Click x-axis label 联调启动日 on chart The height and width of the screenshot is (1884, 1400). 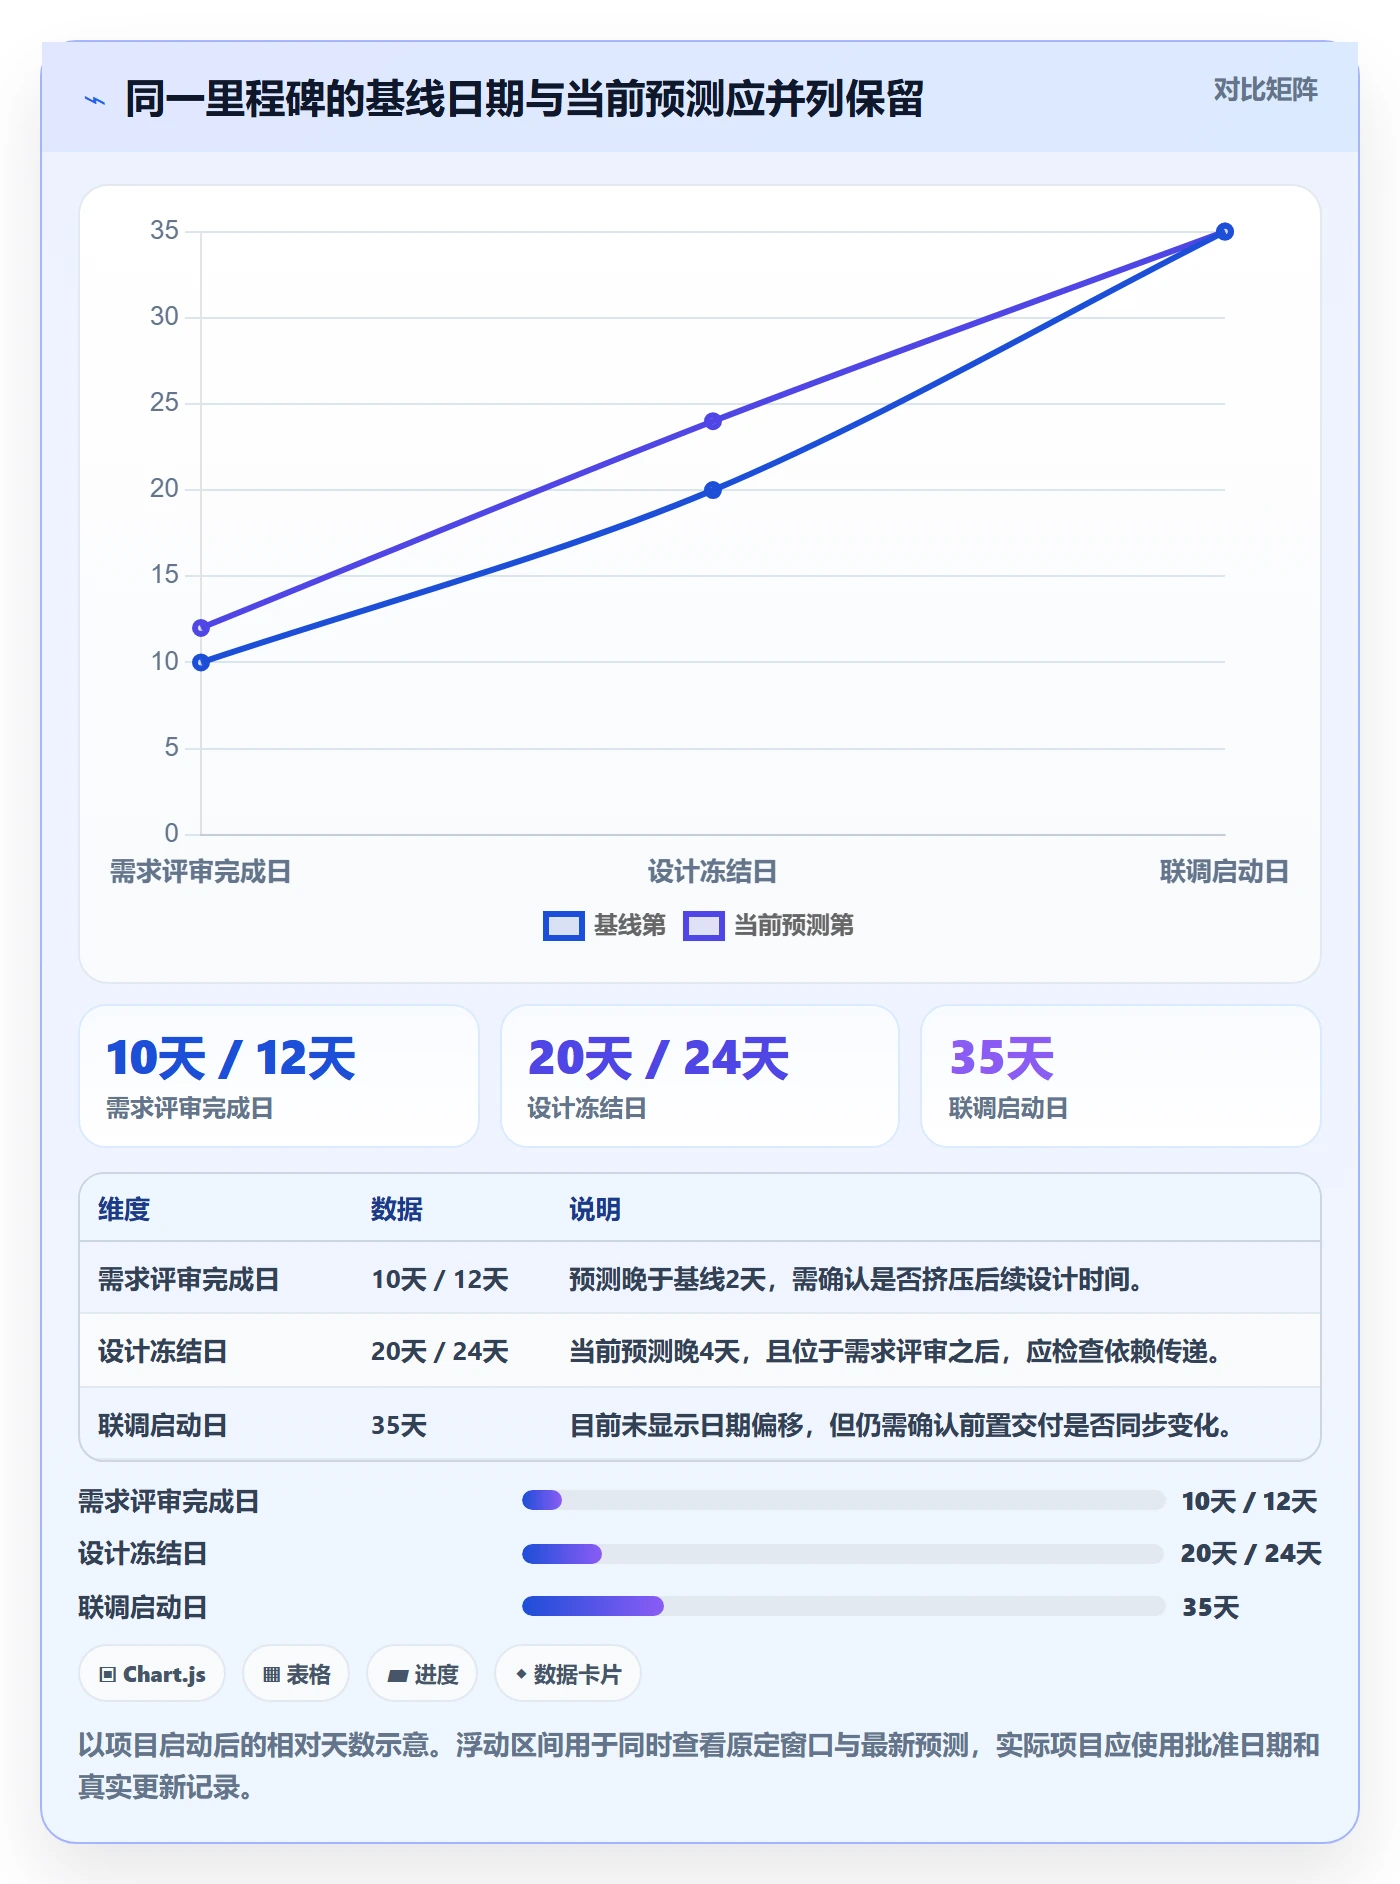[1224, 872]
